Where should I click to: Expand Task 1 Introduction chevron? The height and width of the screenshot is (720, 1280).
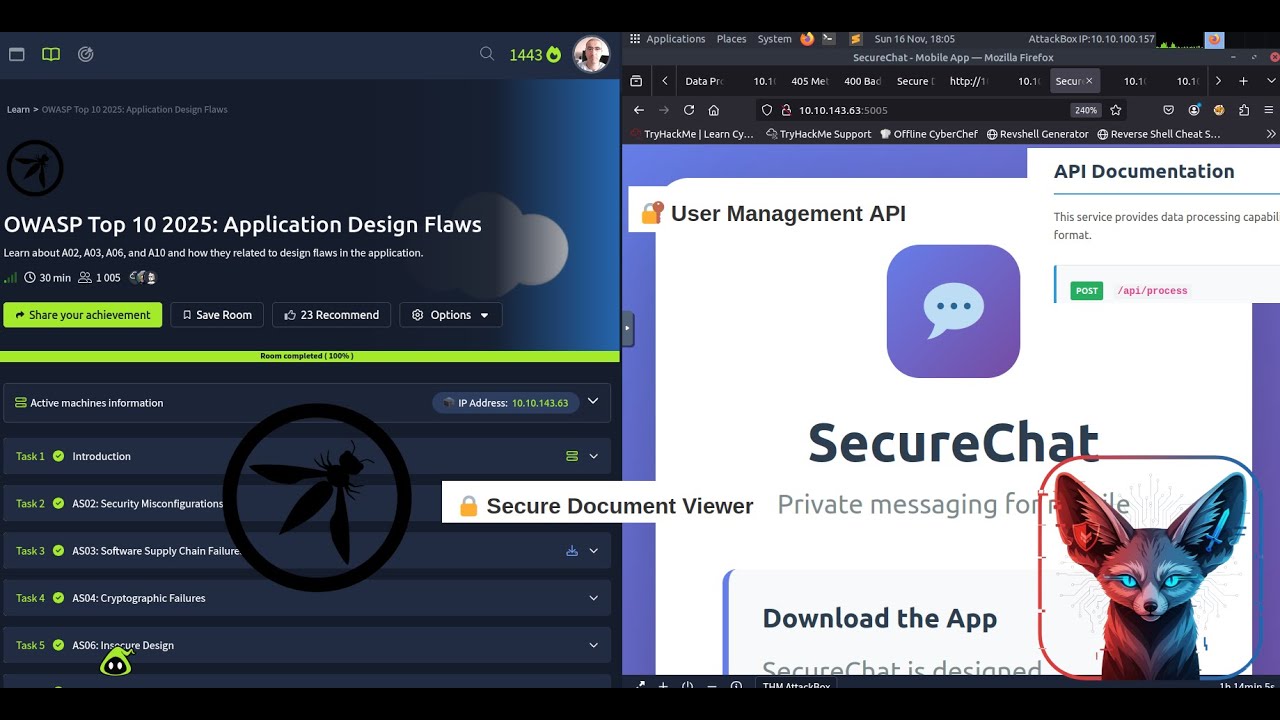(x=593, y=456)
